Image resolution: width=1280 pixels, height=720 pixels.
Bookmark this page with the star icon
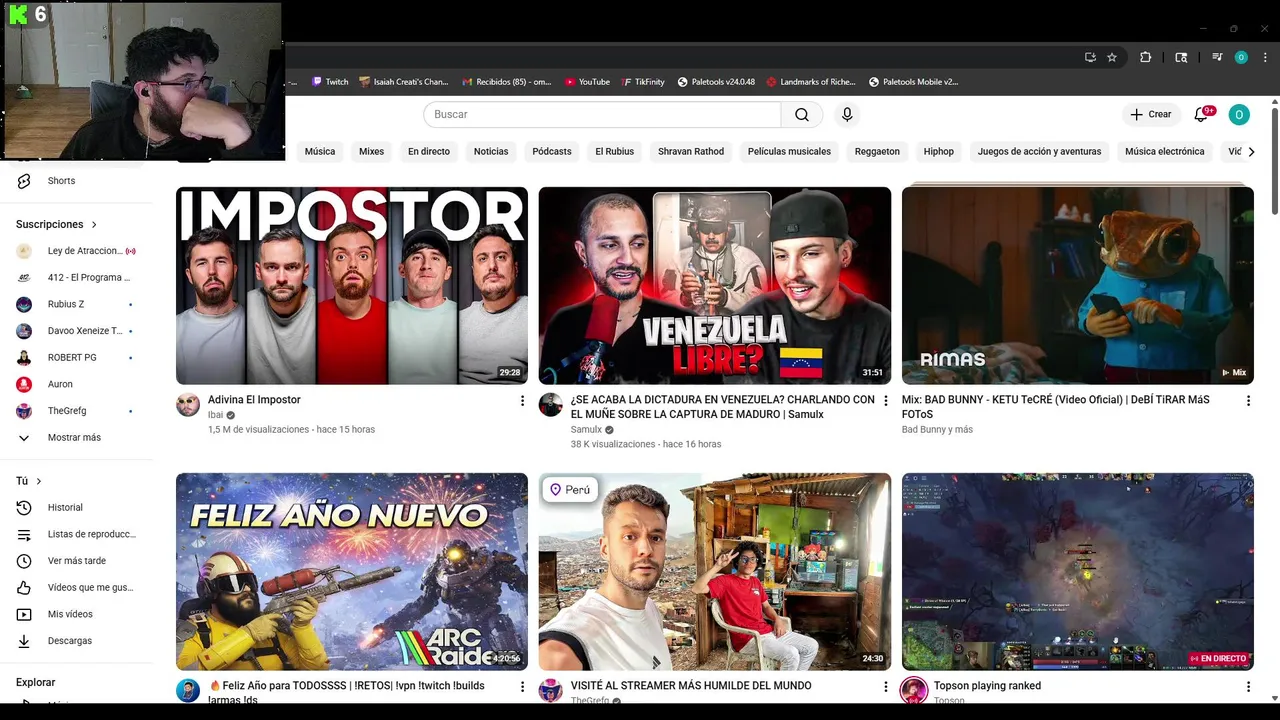[x=1112, y=57]
